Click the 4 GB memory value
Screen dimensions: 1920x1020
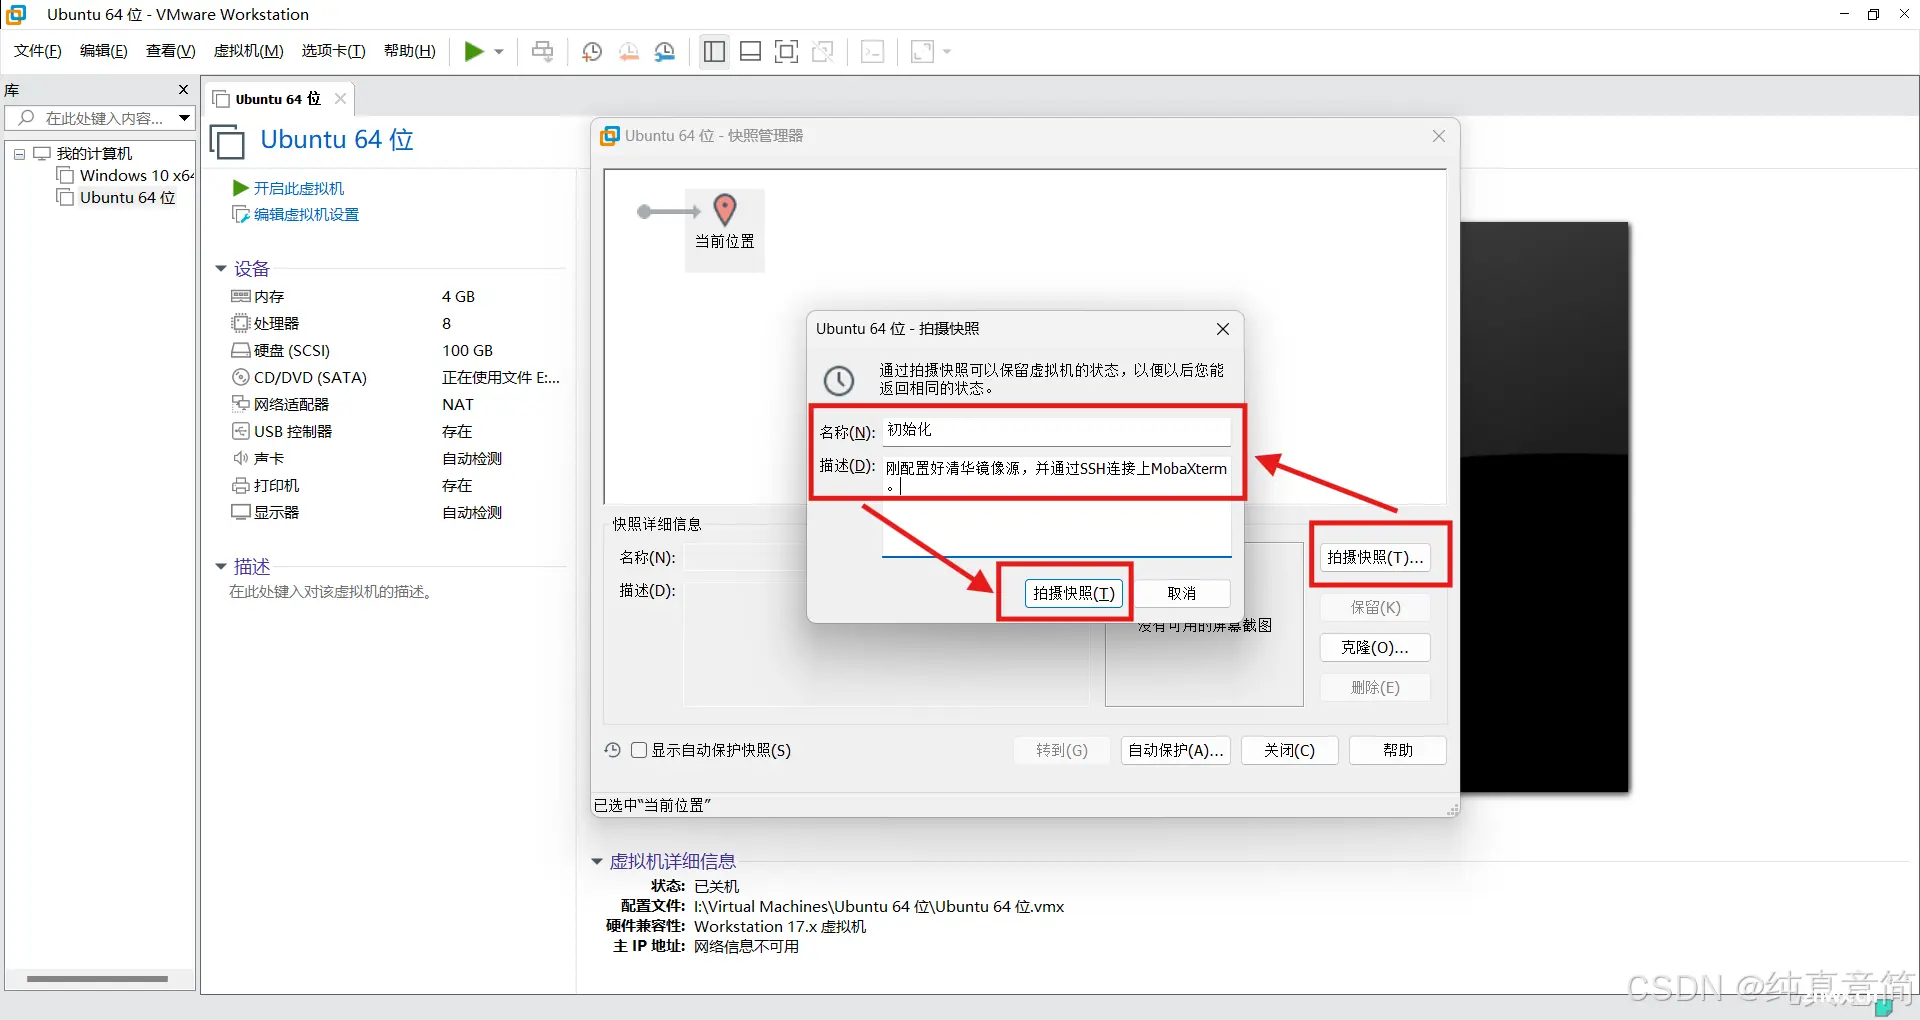tap(458, 296)
